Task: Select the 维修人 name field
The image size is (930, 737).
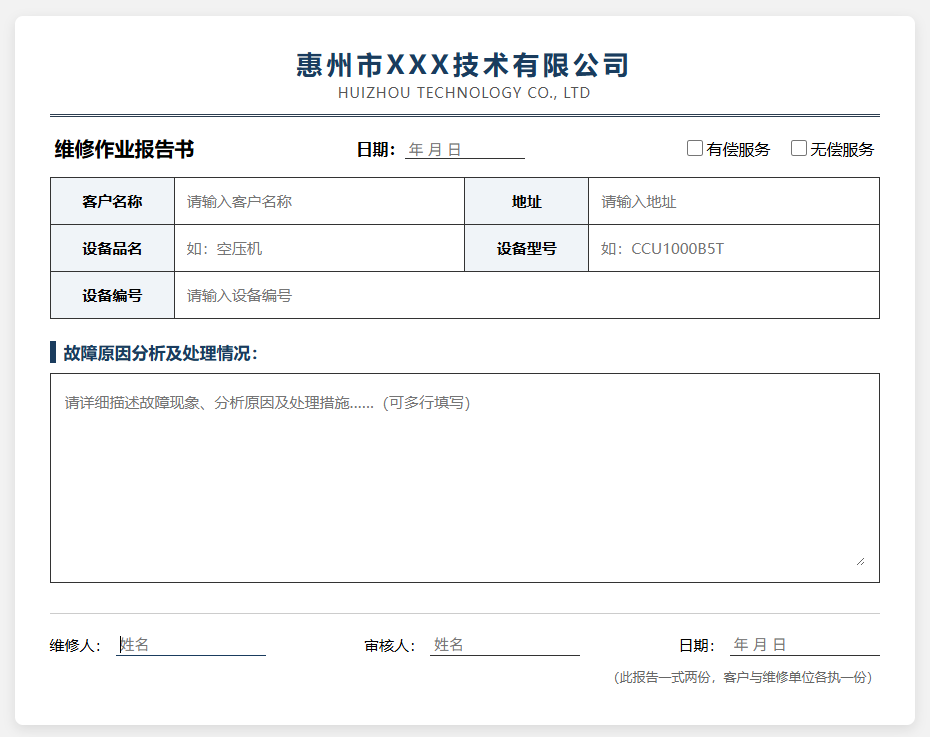Action: point(191,645)
